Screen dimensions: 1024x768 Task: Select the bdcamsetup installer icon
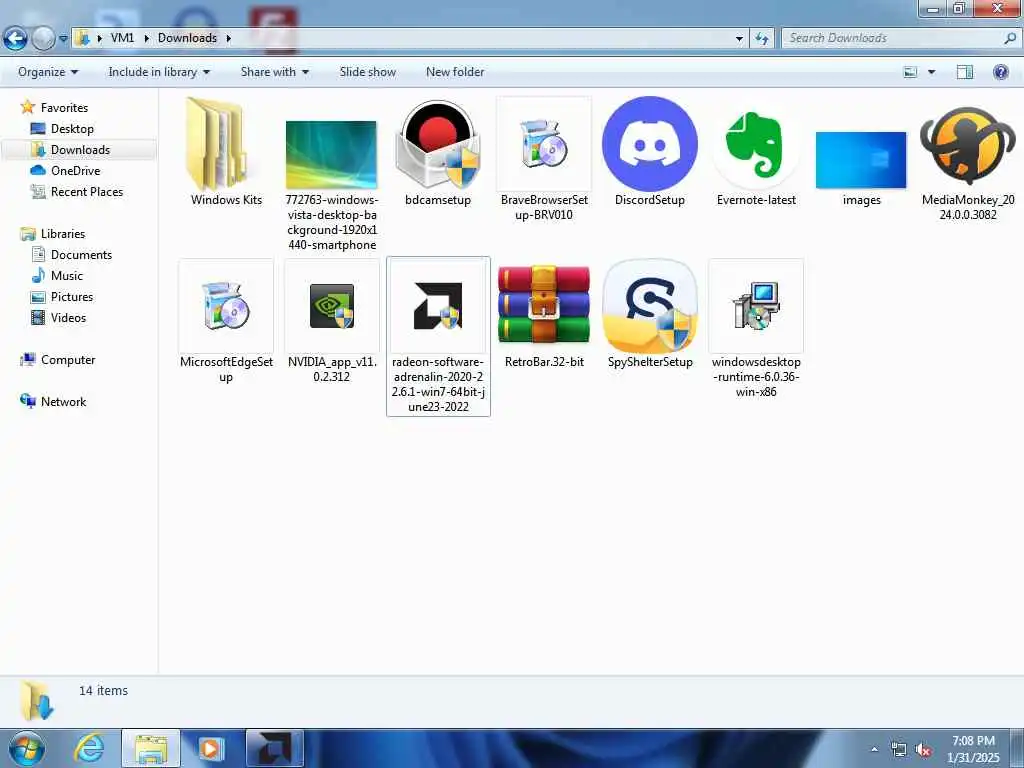438,144
